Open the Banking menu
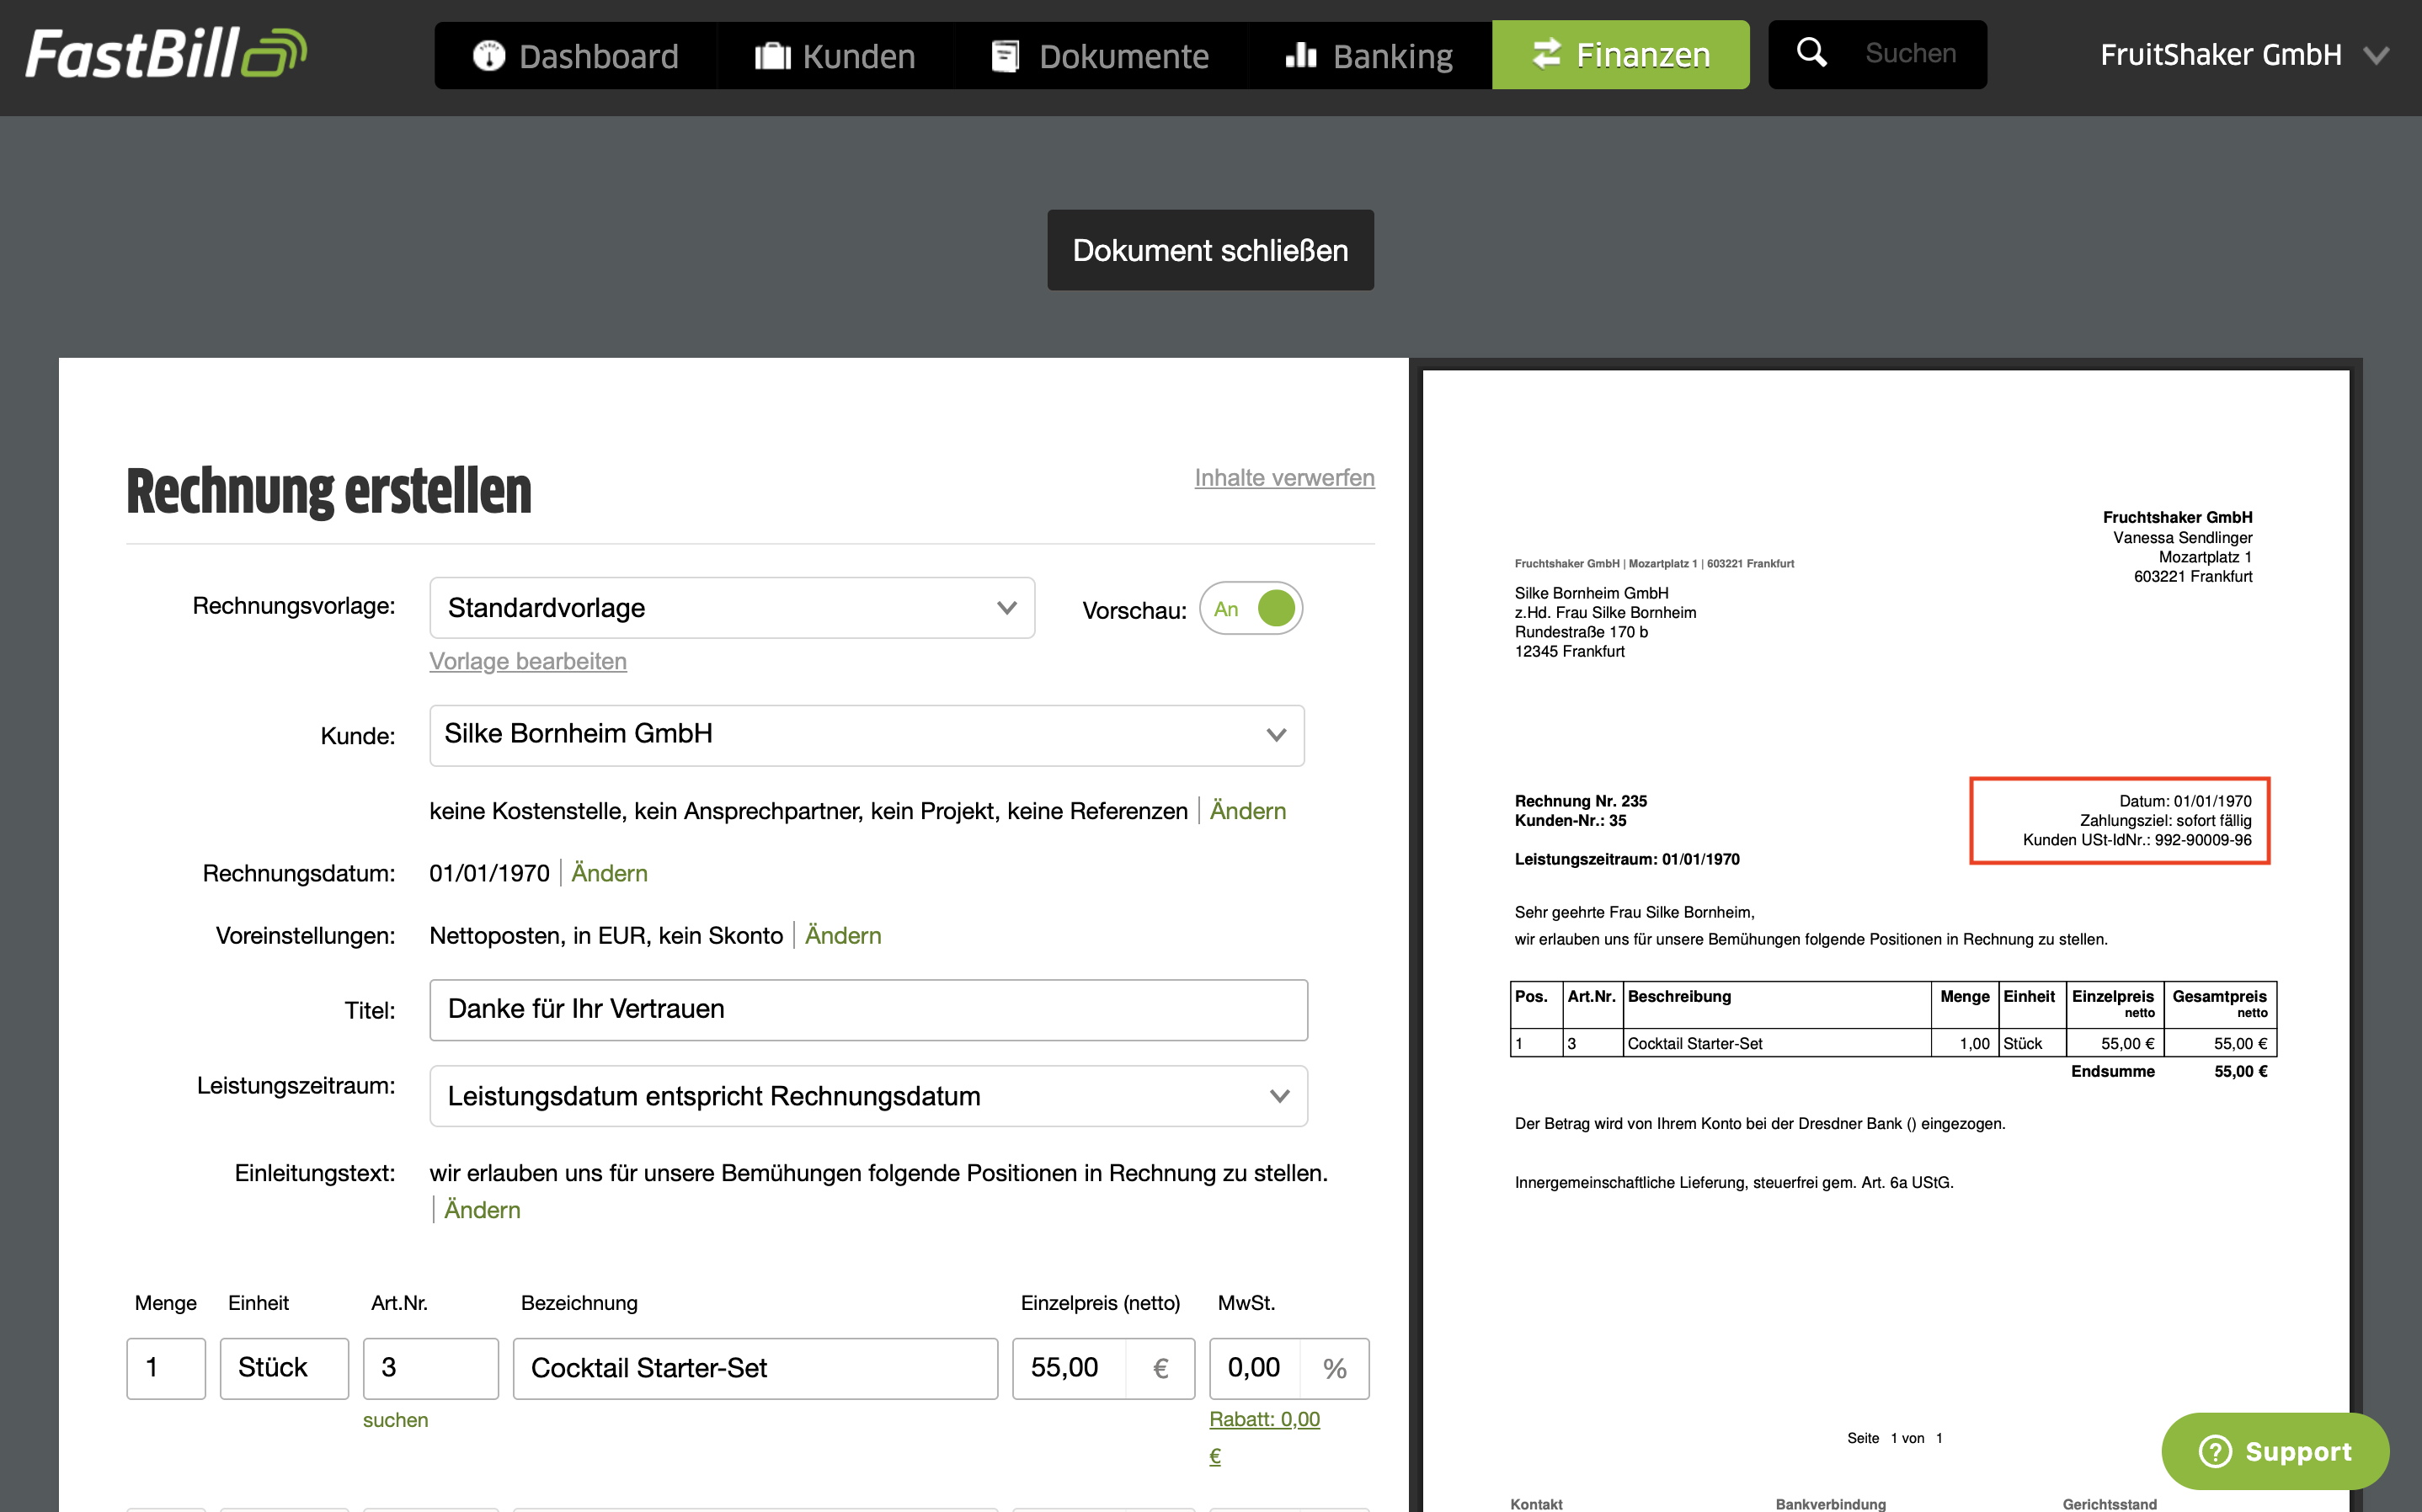This screenshot has height=1512, width=2422. click(1369, 56)
